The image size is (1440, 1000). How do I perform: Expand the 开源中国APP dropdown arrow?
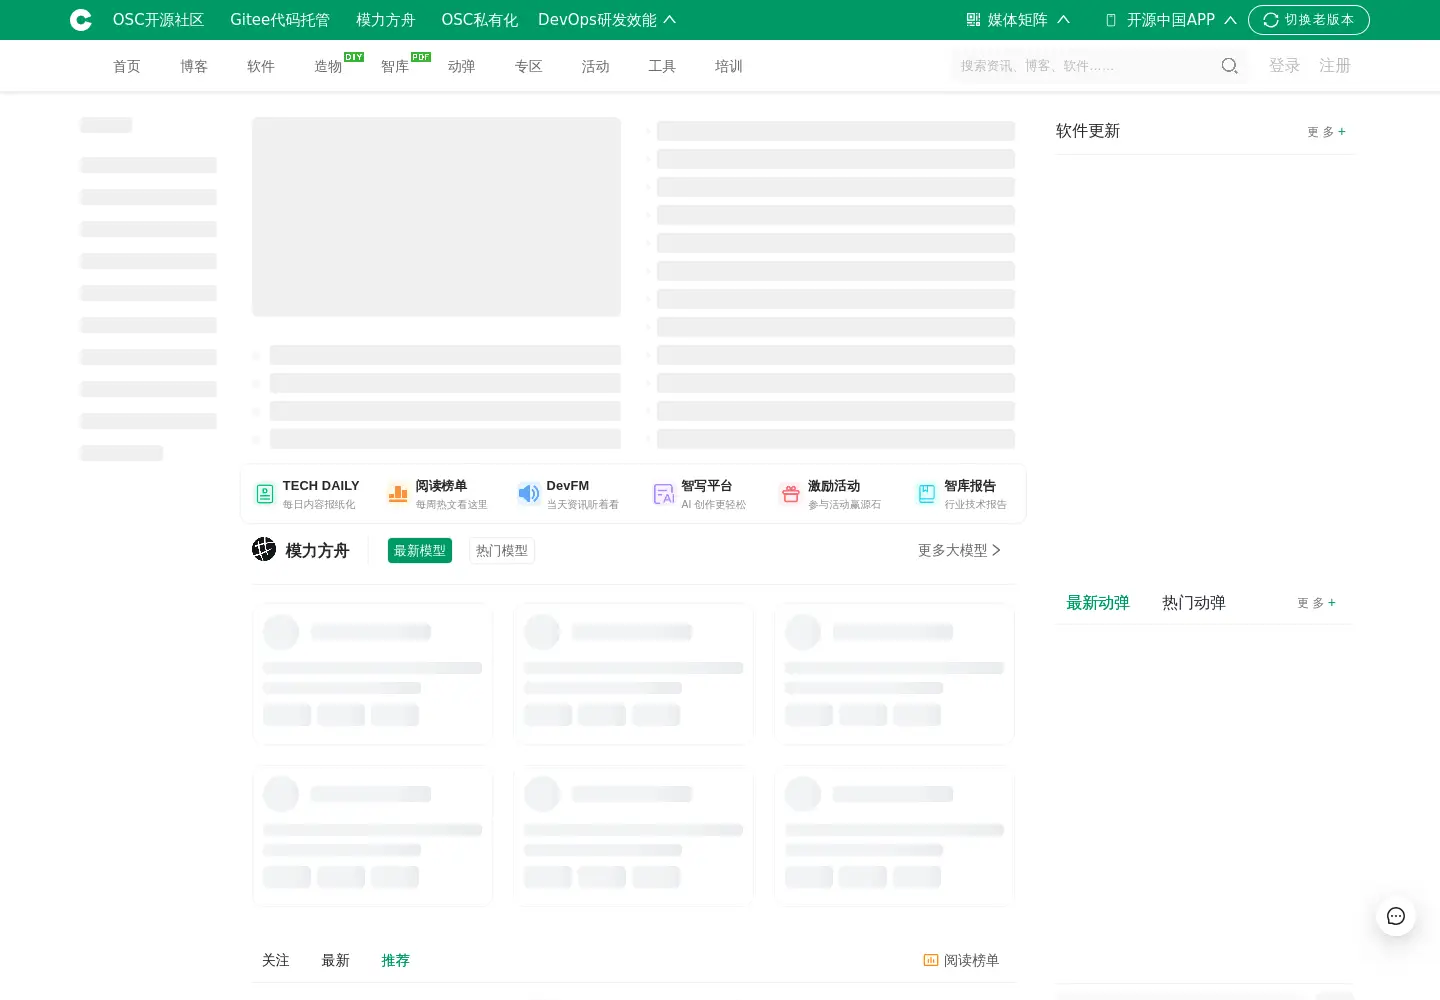point(1231,20)
